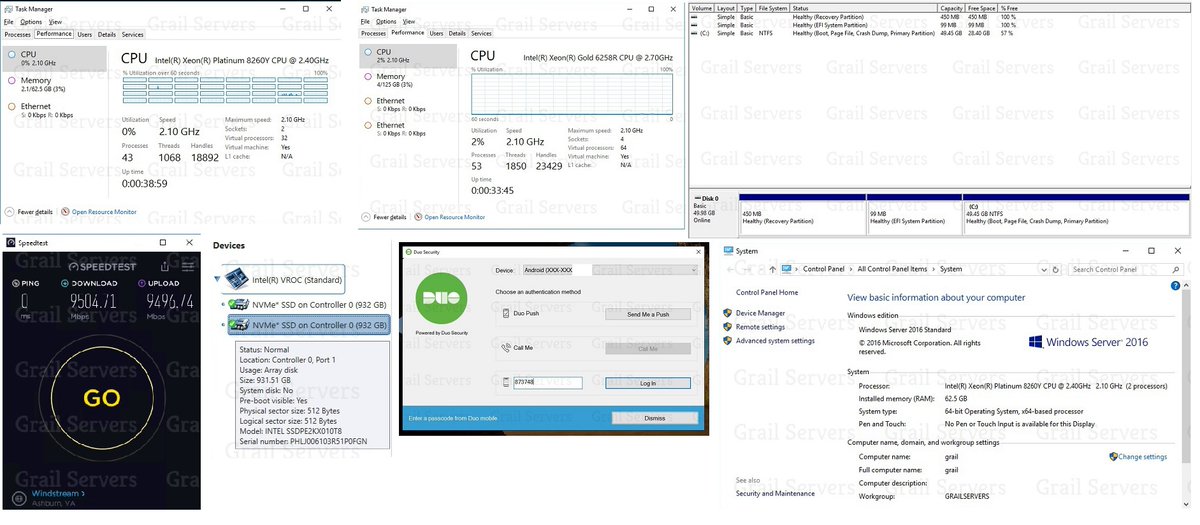Select the (C:) volume row in Disk Management
The image size is (1200, 525).
click(x=938, y=33)
